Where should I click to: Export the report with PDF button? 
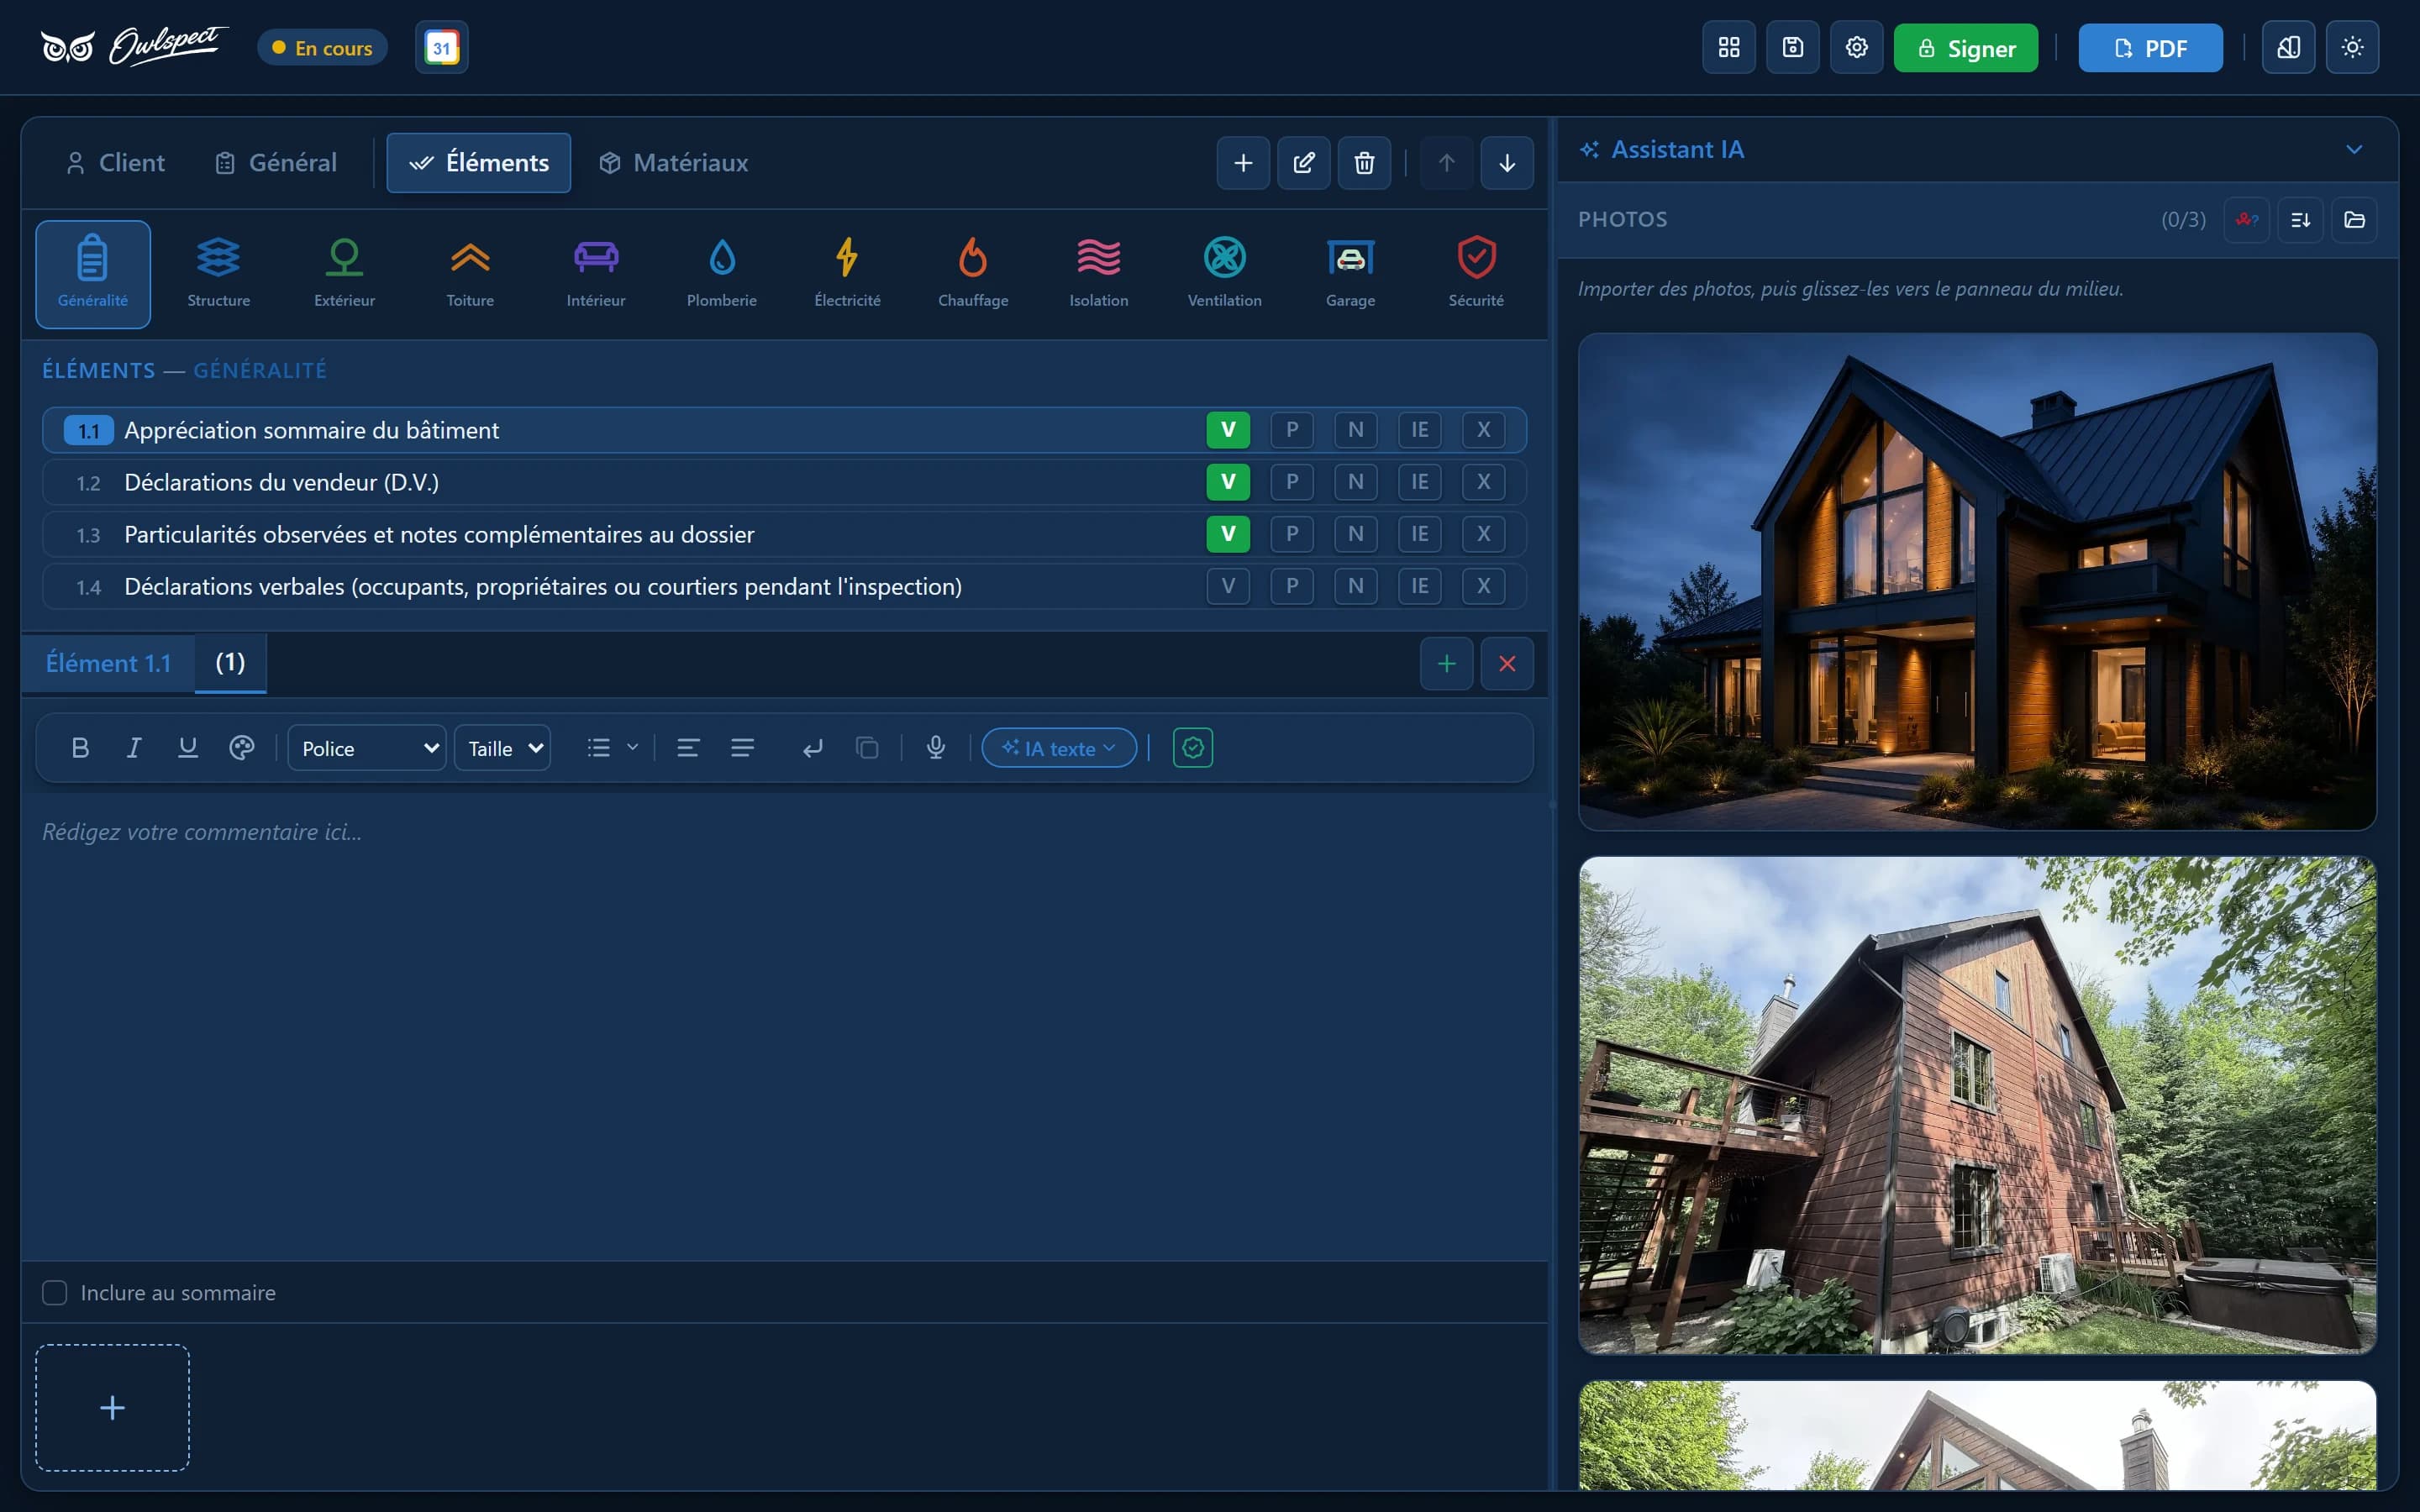click(x=2151, y=48)
